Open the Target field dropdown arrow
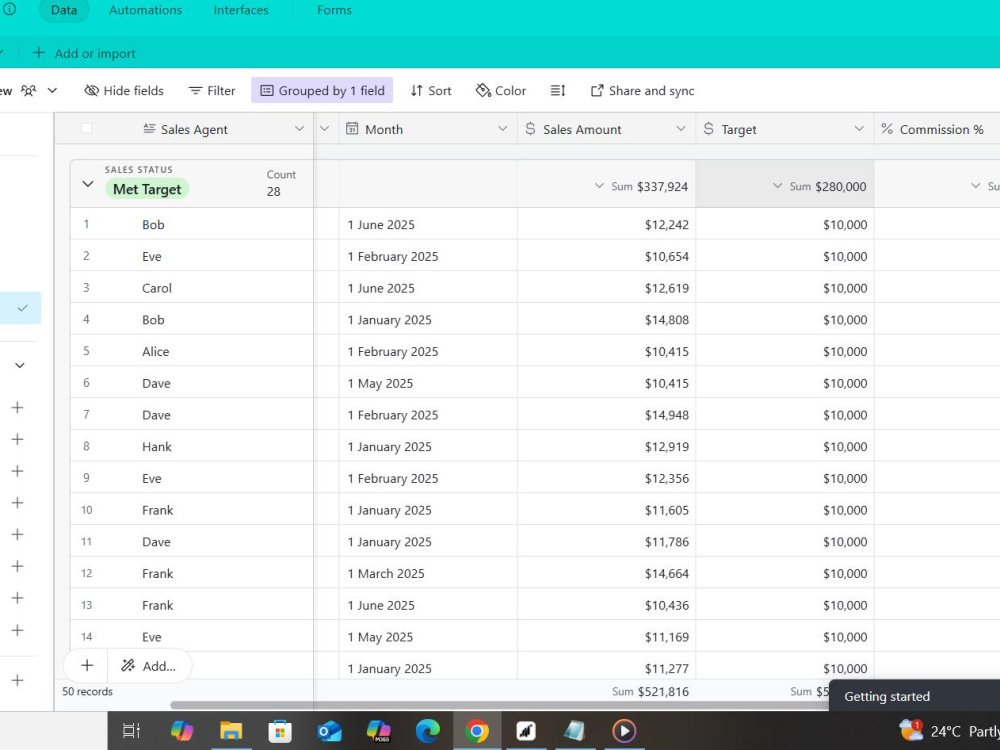Viewport: 1000px width, 750px height. (x=859, y=129)
